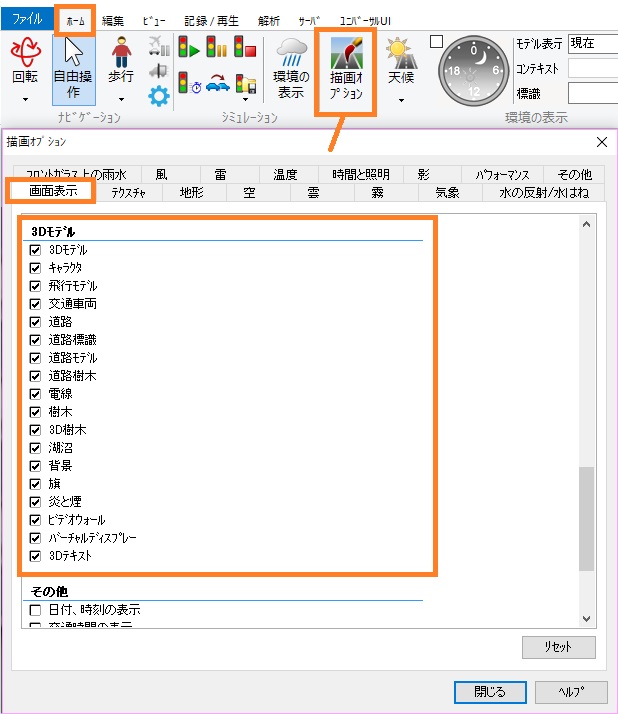The height and width of the screenshot is (714, 618).
Task: Click the plane and car speed icon
Action: pos(159,46)
